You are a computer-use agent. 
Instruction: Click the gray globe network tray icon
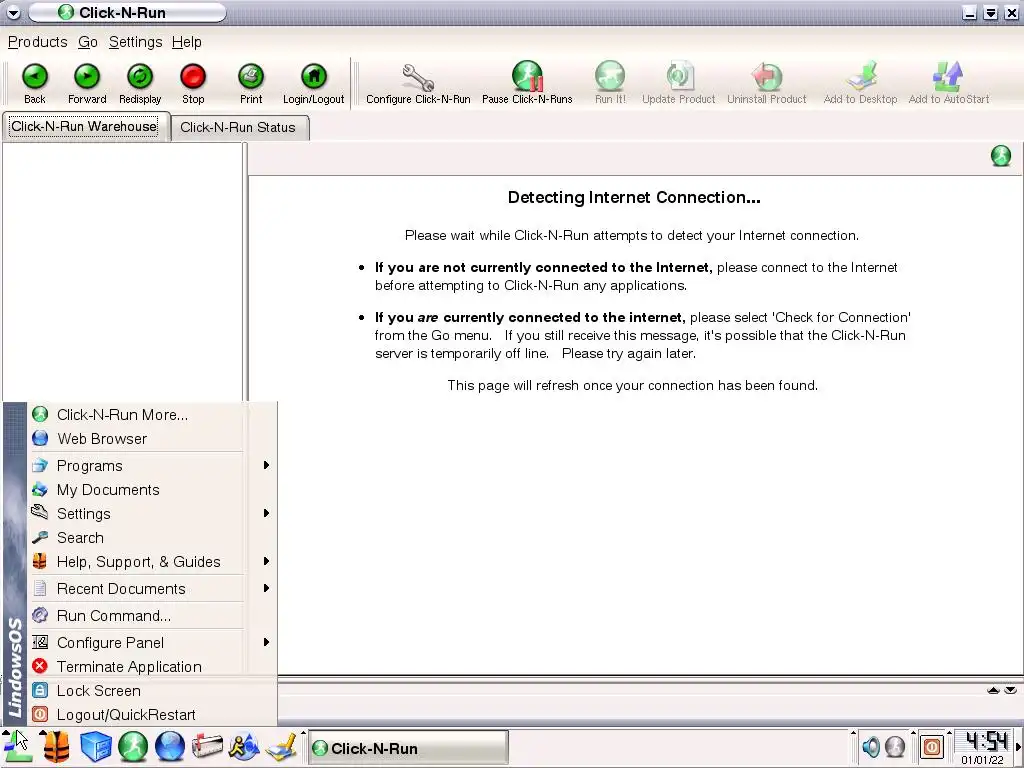click(x=895, y=747)
